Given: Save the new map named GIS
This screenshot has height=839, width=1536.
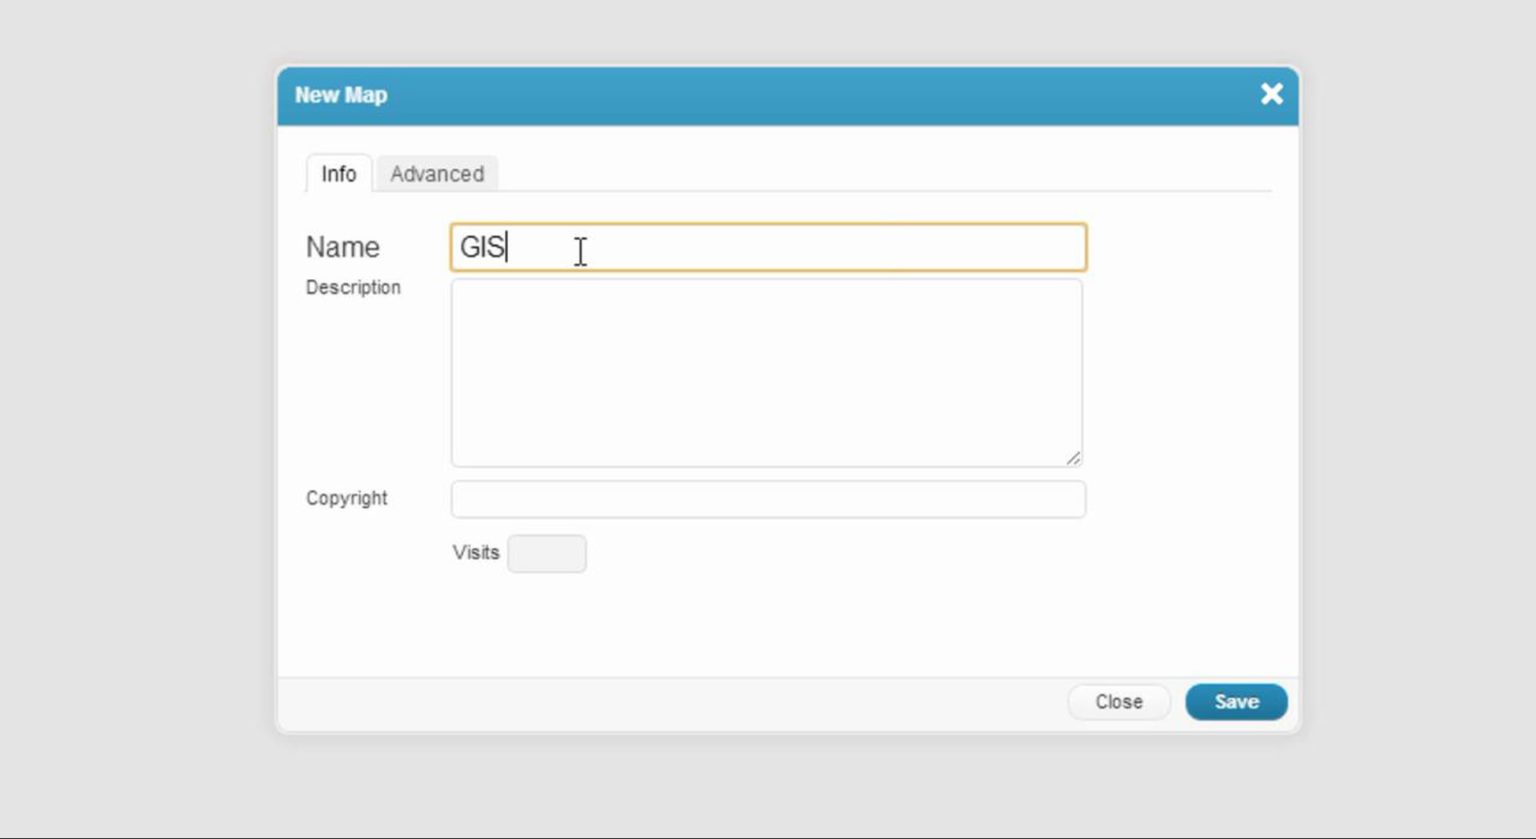Looking at the screenshot, I should click(x=1236, y=701).
